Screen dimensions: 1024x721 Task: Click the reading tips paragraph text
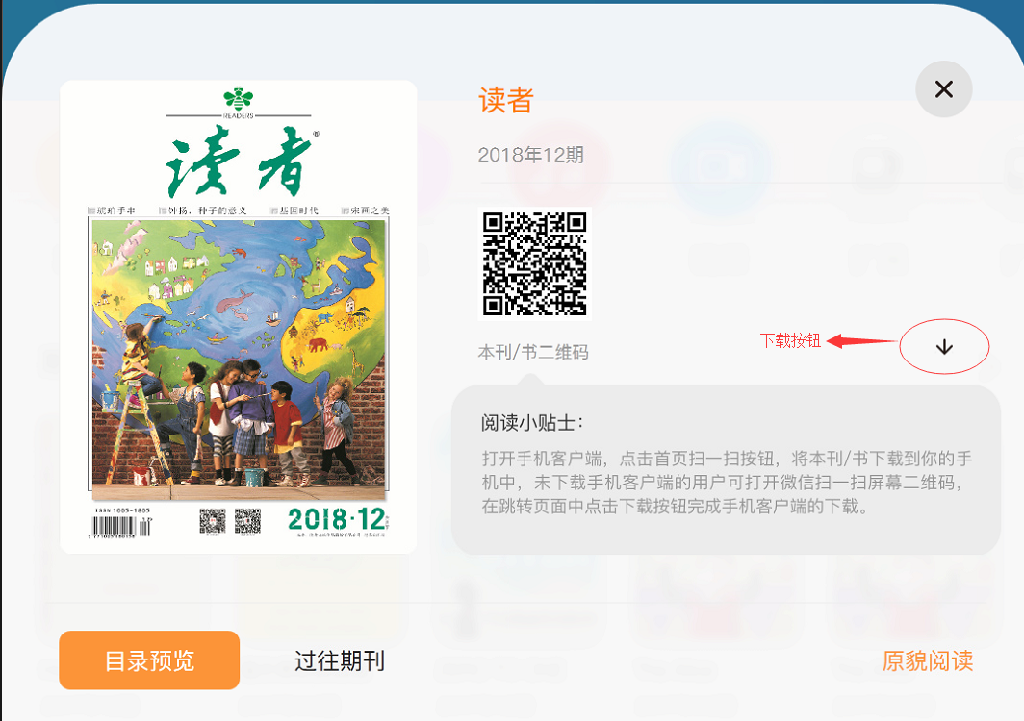[x=726, y=482]
